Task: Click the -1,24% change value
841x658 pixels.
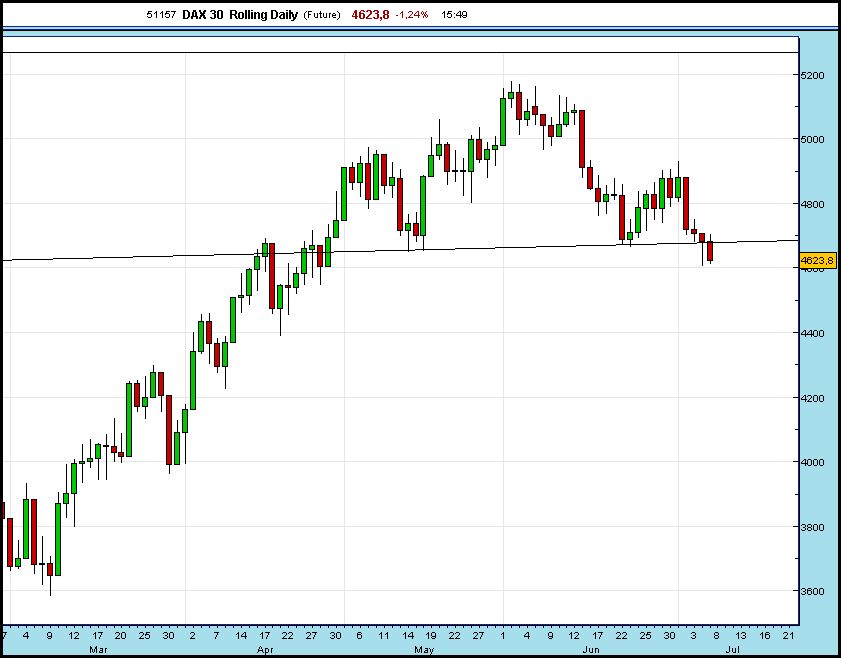Action: (x=412, y=15)
